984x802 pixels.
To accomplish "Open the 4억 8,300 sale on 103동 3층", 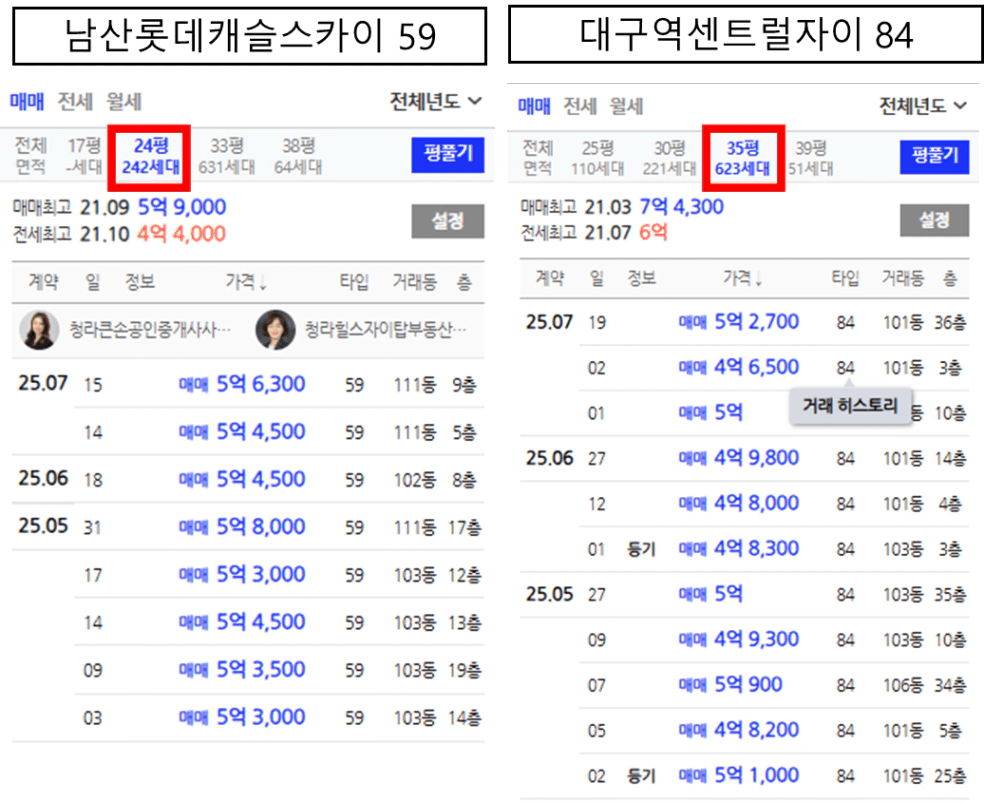I will point(774,549).
